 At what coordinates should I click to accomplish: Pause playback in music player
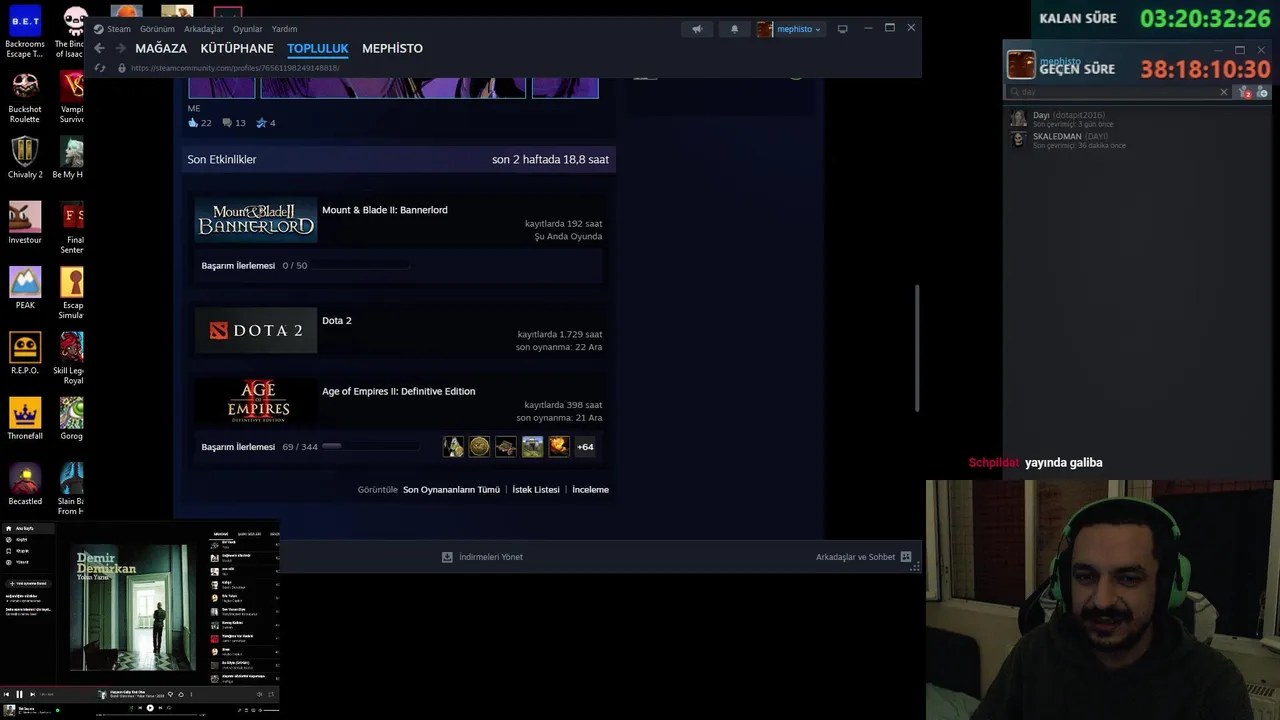[x=19, y=694]
